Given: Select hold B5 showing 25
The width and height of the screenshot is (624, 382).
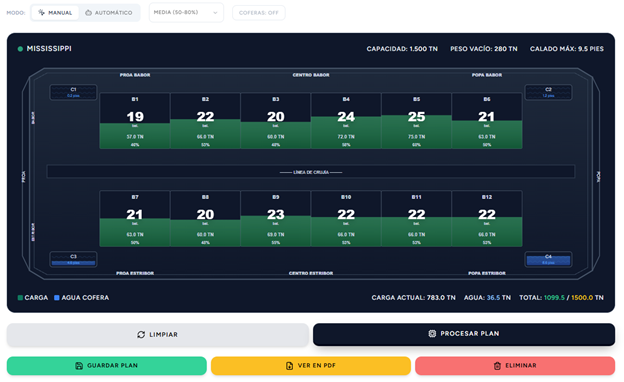Looking at the screenshot, I should point(416,121).
